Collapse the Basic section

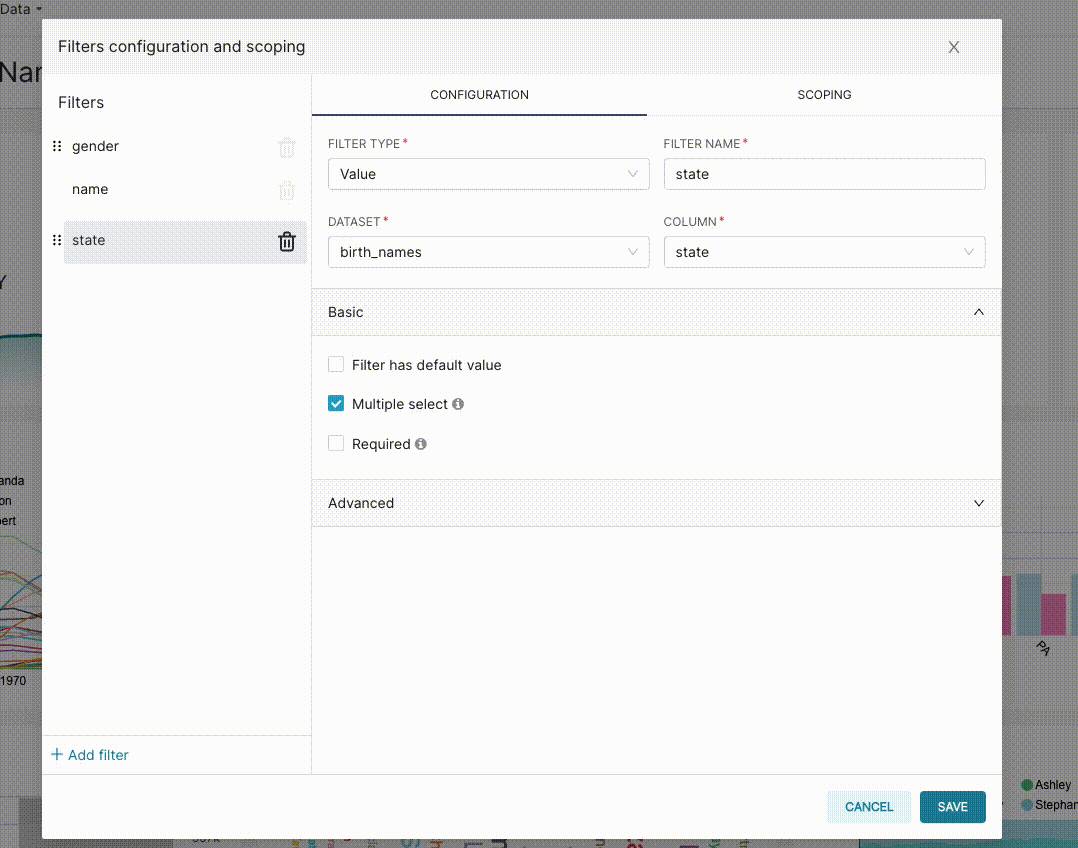pos(657,312)
